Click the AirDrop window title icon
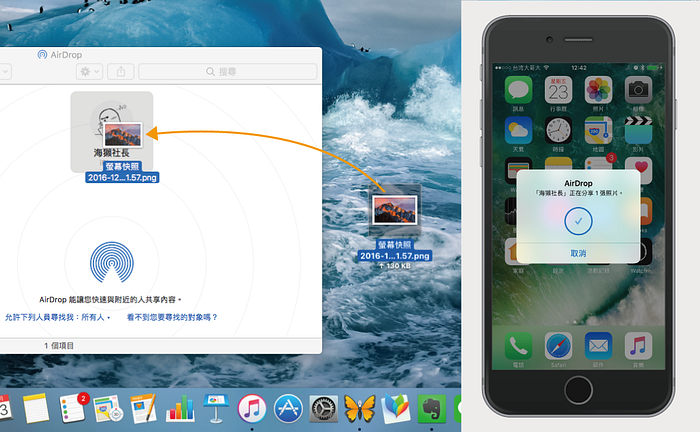The width and height of the screenshot is (700, 432). [42, 55]
